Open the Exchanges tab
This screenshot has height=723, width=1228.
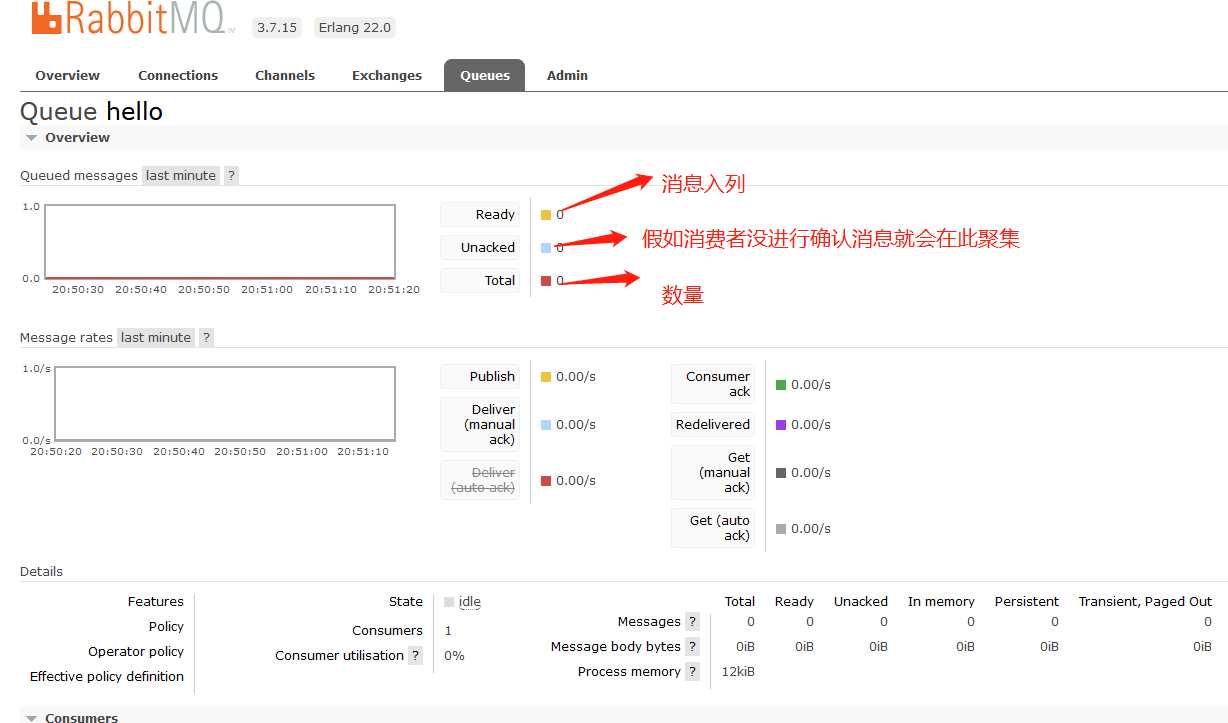pos(387,75)
